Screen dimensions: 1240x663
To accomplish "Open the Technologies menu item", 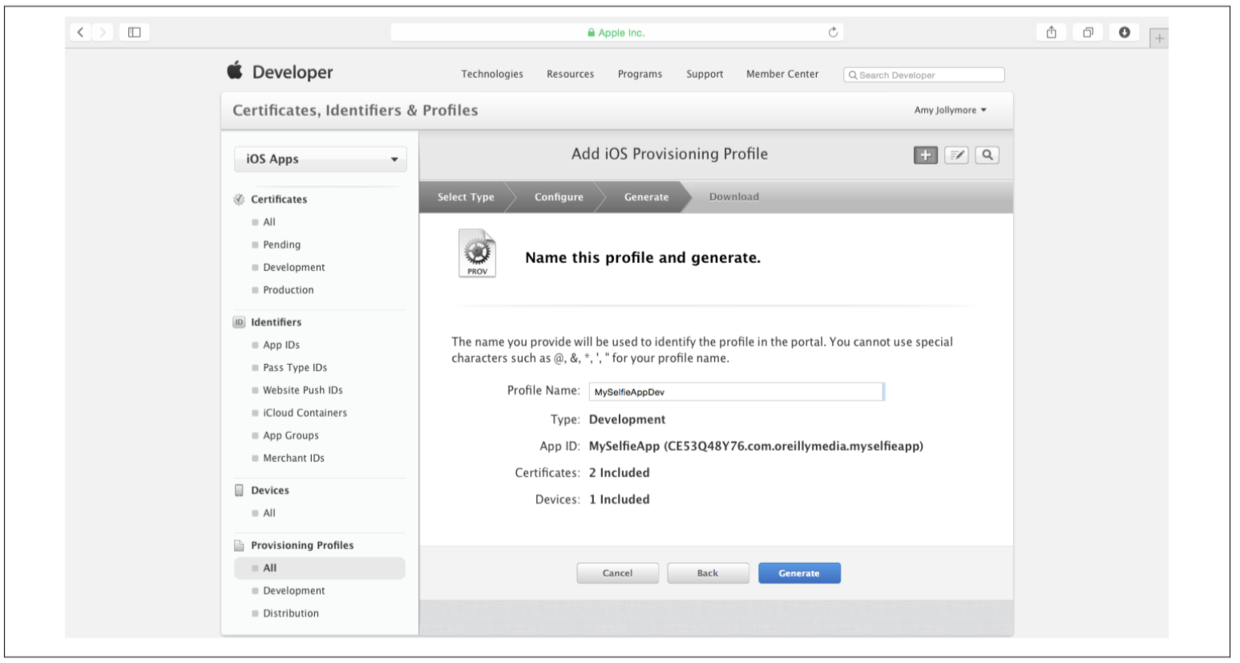I will tap(491, 74).
